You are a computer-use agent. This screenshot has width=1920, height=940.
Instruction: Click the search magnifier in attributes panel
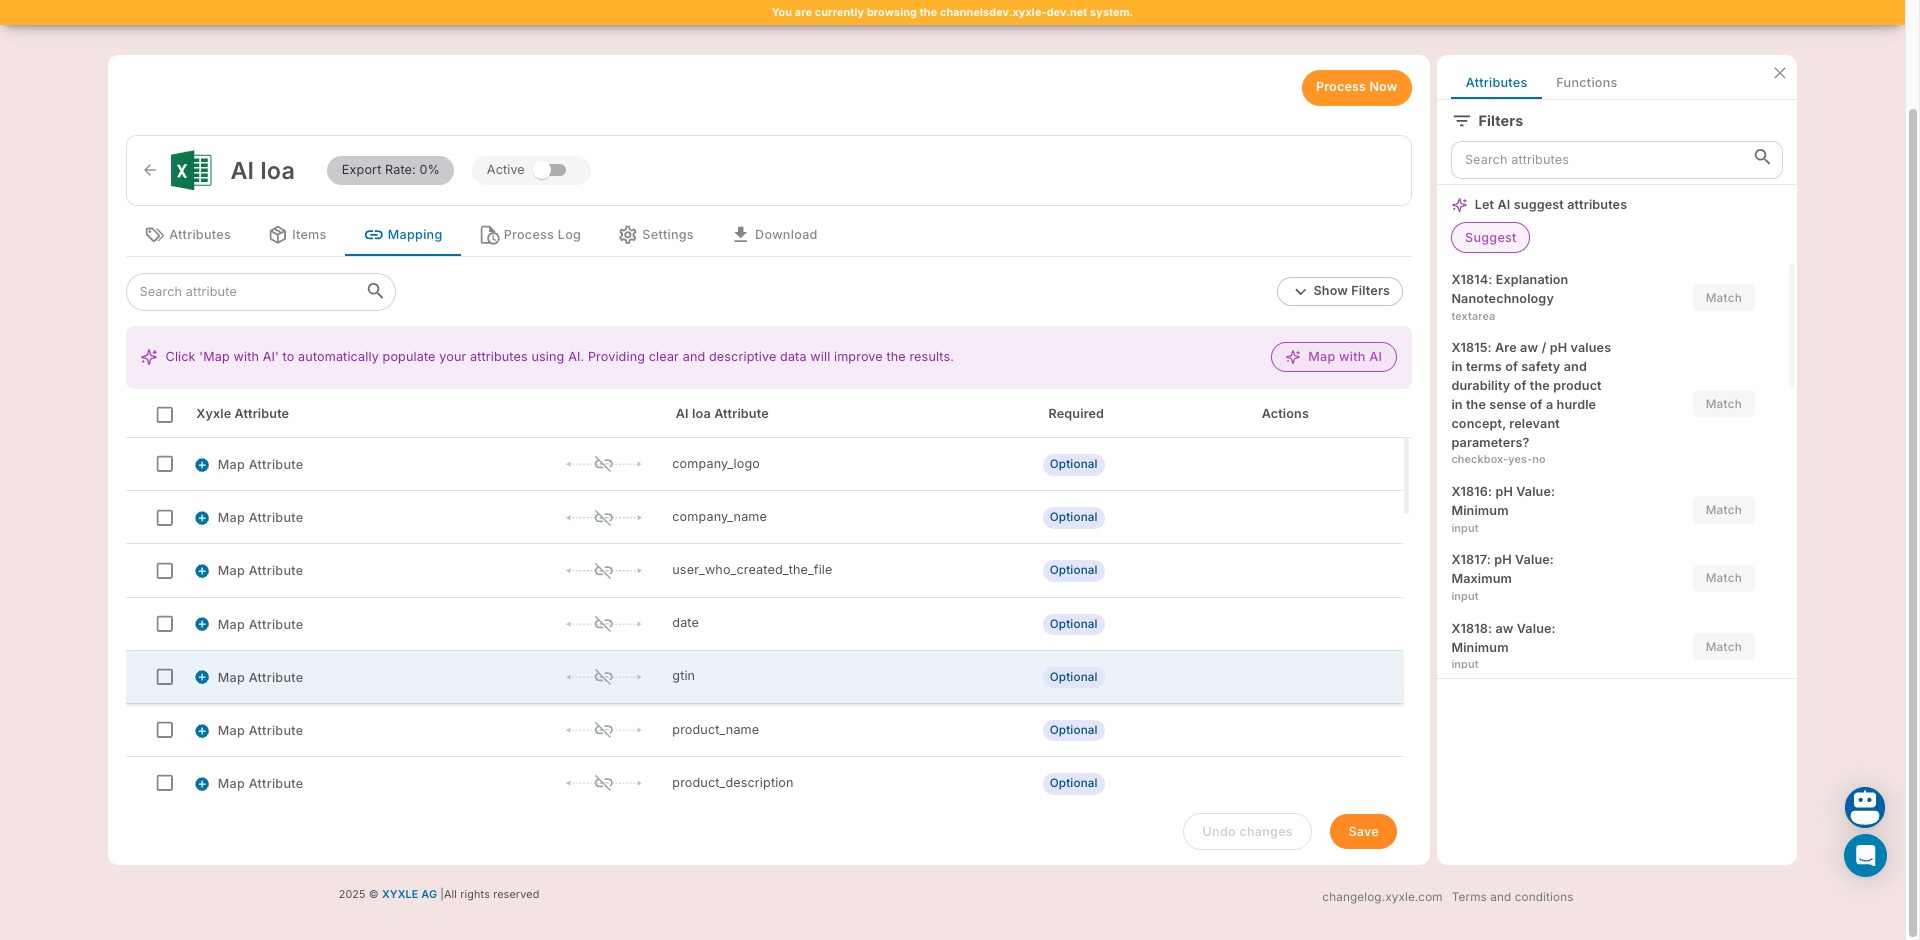click(1762, 158)
